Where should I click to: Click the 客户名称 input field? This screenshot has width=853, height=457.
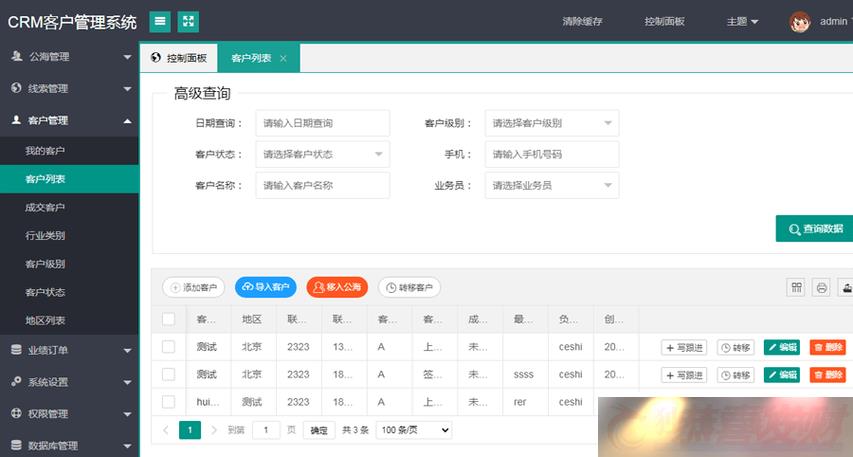tap(323, 186)
